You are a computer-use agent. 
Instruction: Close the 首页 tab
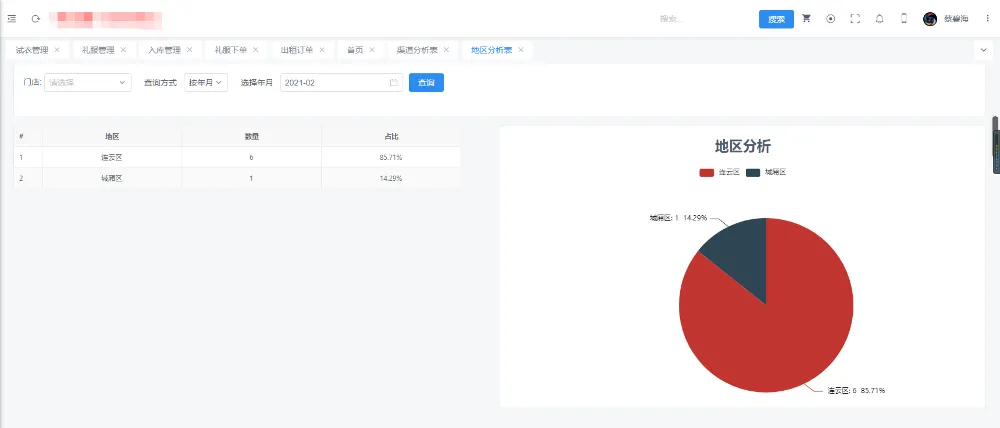click(x=372, y=50)
